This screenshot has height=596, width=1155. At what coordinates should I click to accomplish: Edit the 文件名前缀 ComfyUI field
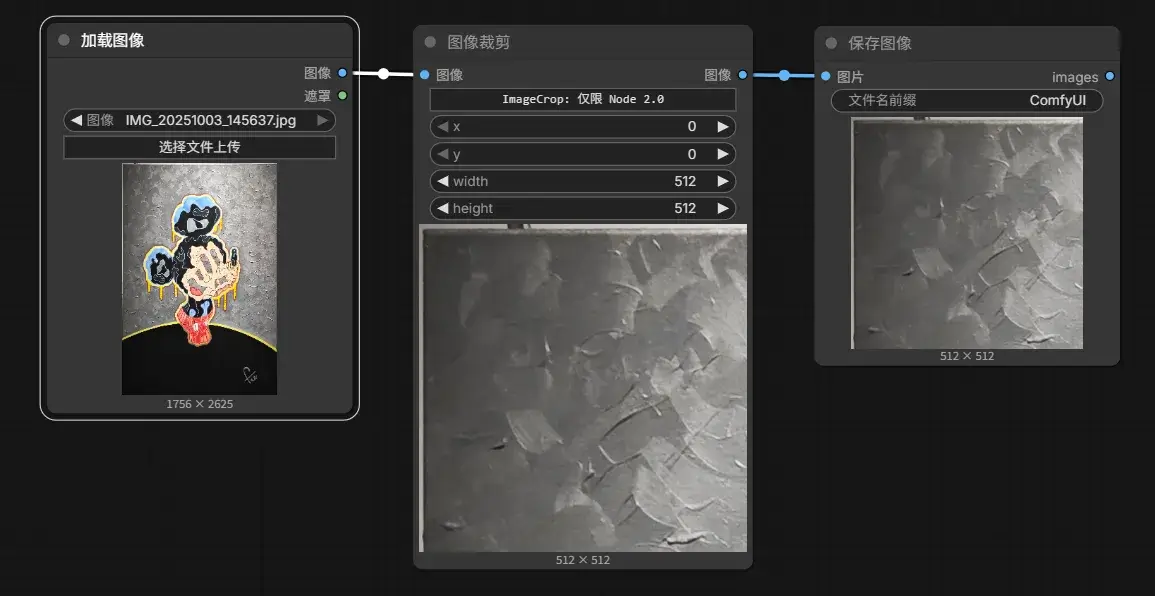click(967, 100)
